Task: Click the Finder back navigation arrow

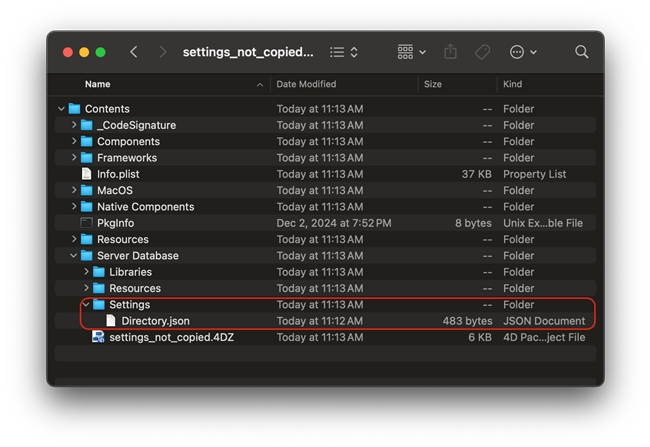Action: [134, 52]
